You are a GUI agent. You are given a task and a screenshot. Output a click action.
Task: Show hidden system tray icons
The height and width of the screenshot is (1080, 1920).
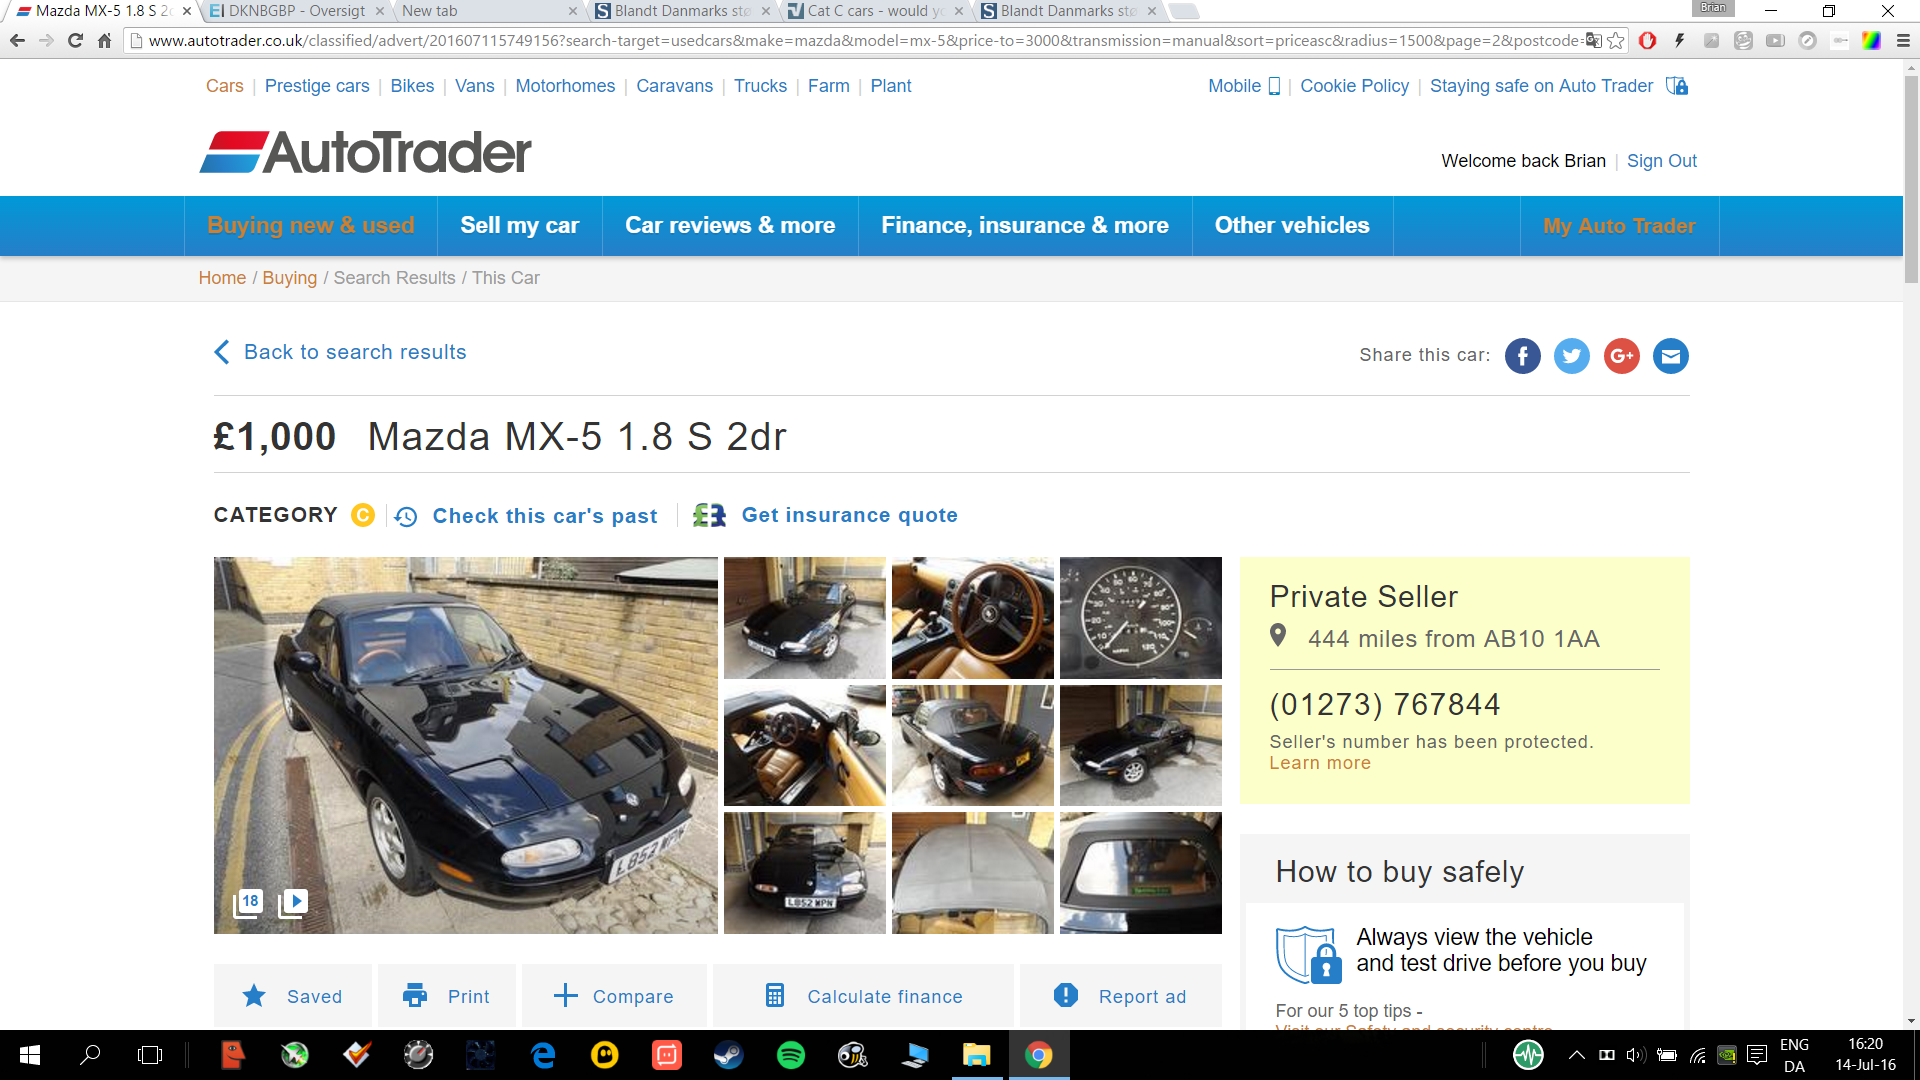tap(1576, 1055)
